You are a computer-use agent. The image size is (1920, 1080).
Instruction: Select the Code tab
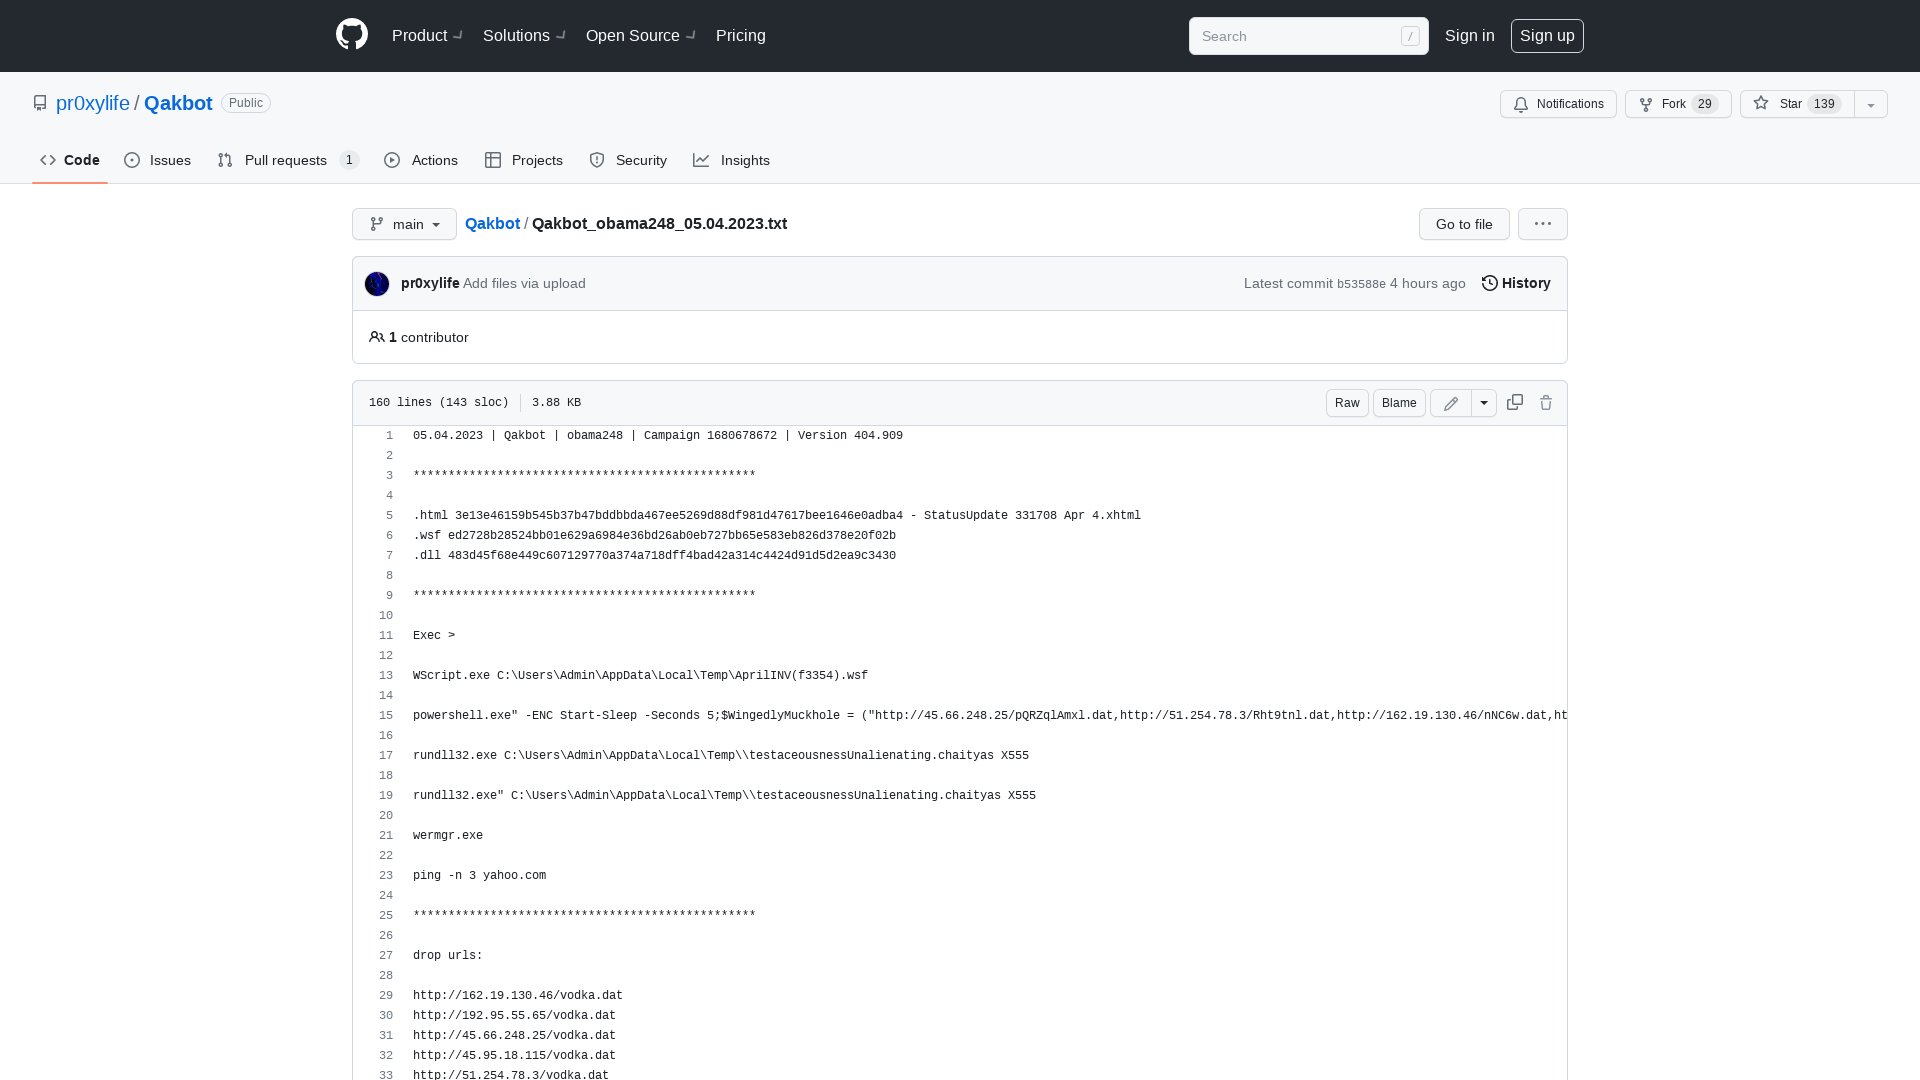coord(70,160)
